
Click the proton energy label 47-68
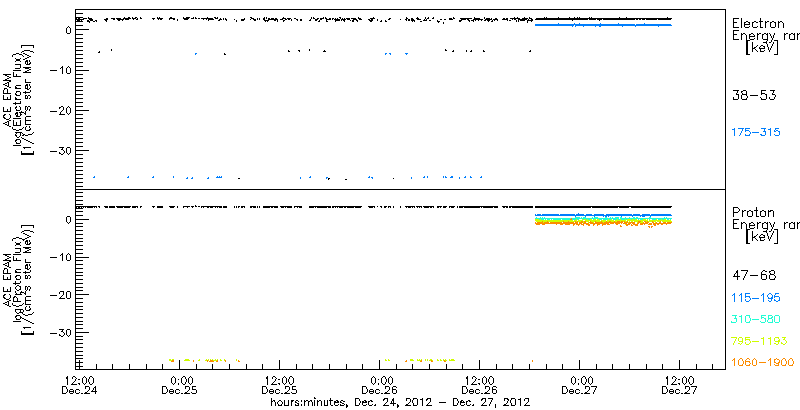[x=754, y=276]
